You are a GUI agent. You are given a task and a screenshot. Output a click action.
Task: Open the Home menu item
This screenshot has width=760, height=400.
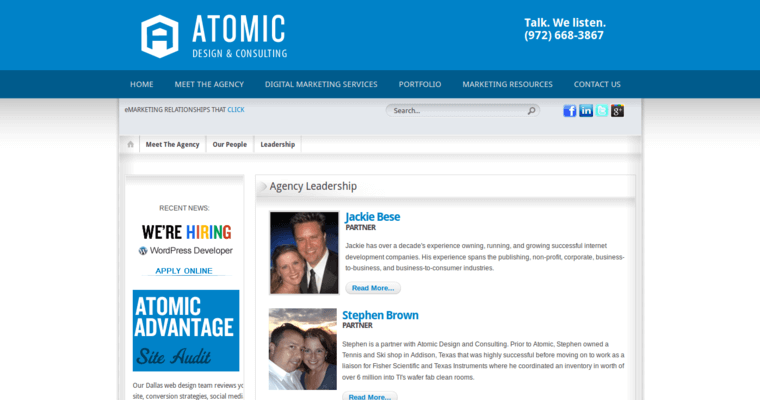(x=141, y=84)
